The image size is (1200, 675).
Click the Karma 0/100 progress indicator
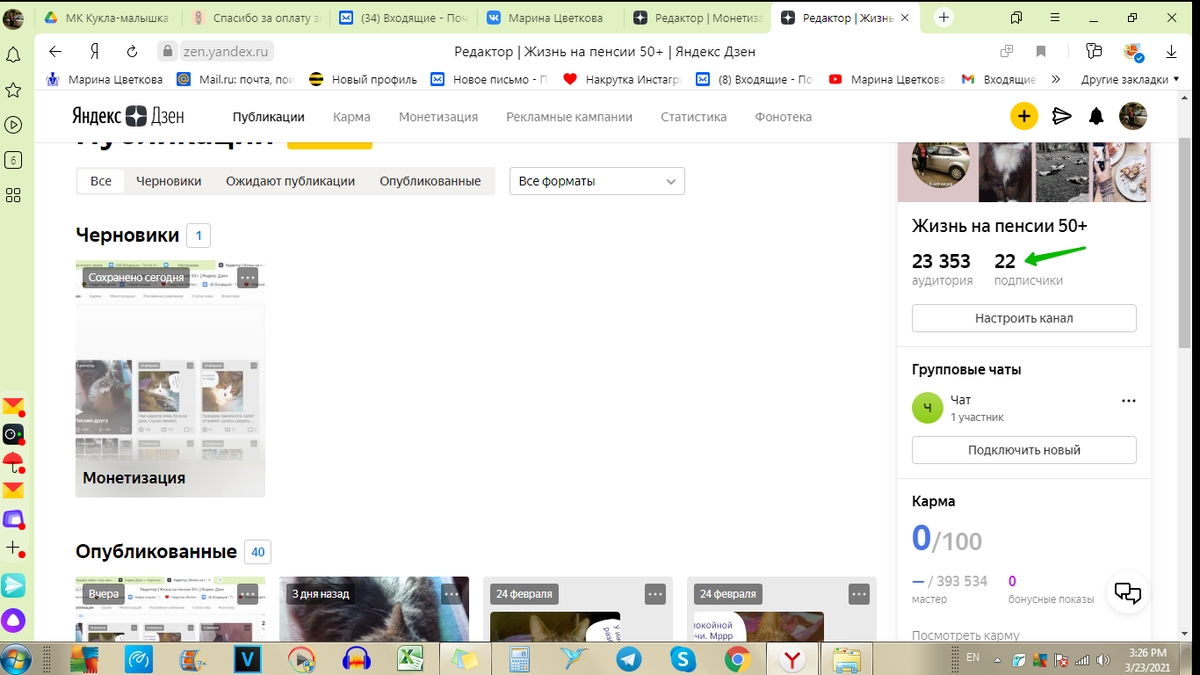(946, 539)
